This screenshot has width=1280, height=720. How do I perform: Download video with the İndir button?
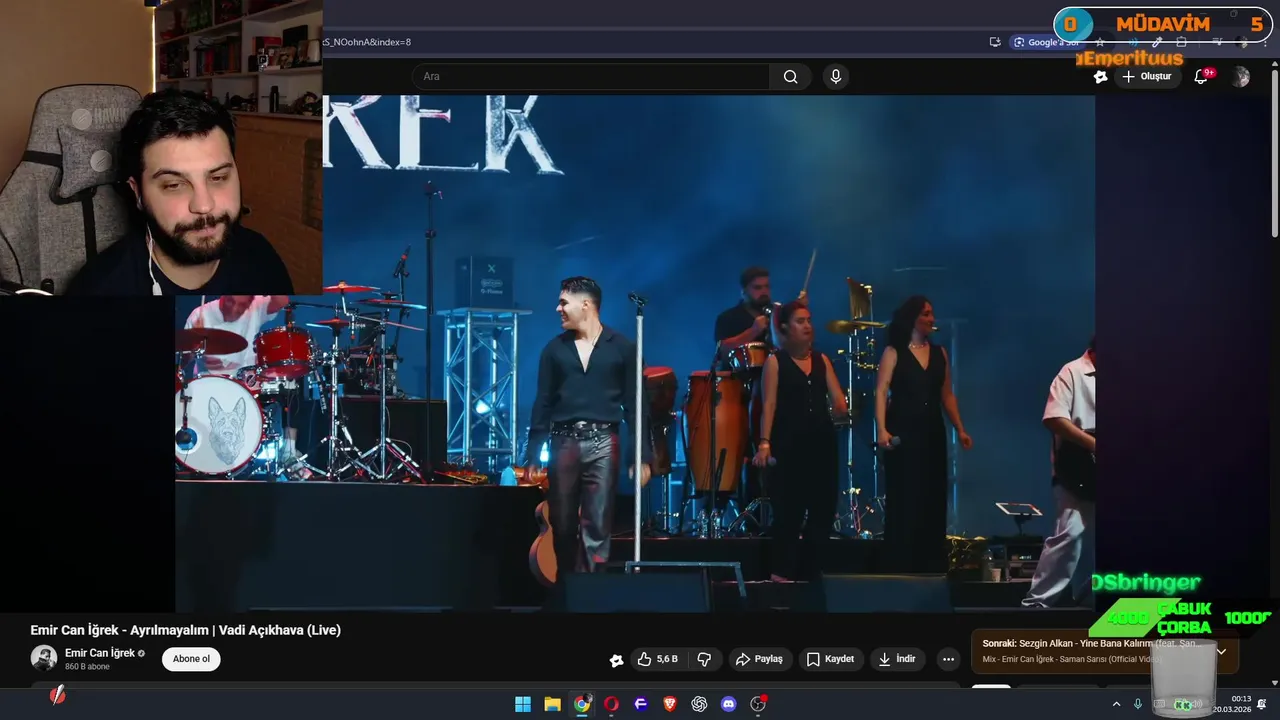[x=897, y=659]
